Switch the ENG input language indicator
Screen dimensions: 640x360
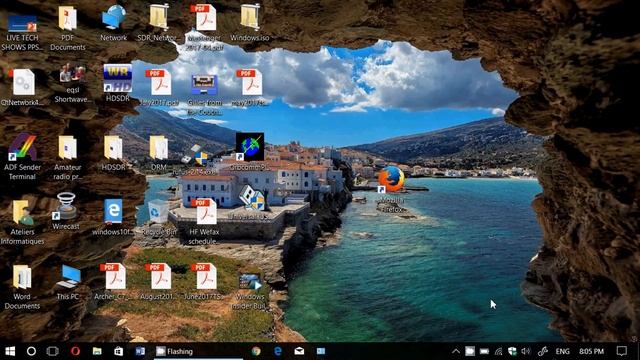point(562,351)
